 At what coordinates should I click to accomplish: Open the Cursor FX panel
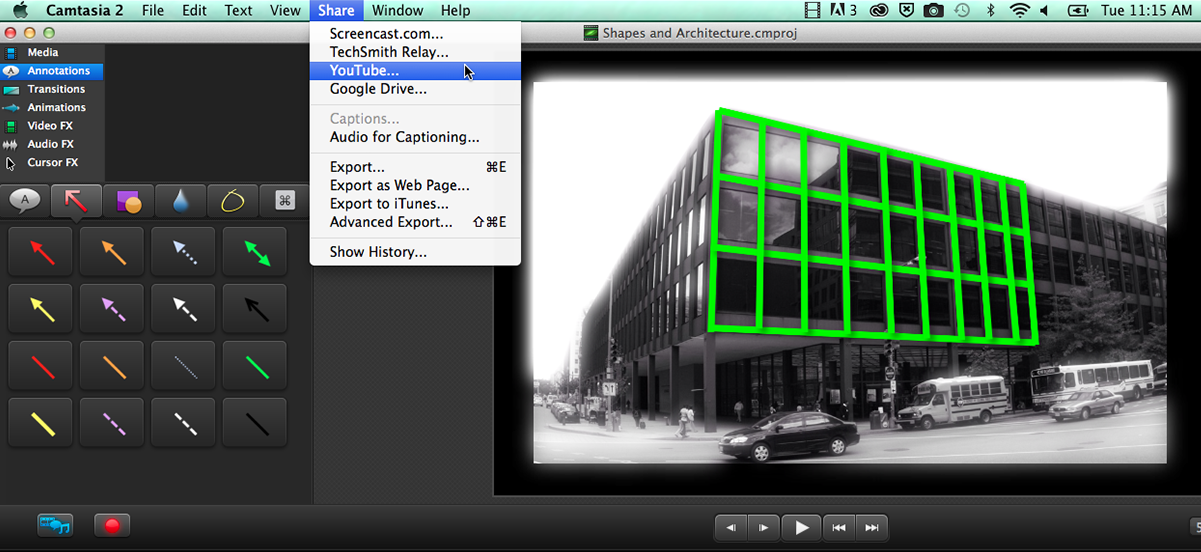tap(52, 162)
